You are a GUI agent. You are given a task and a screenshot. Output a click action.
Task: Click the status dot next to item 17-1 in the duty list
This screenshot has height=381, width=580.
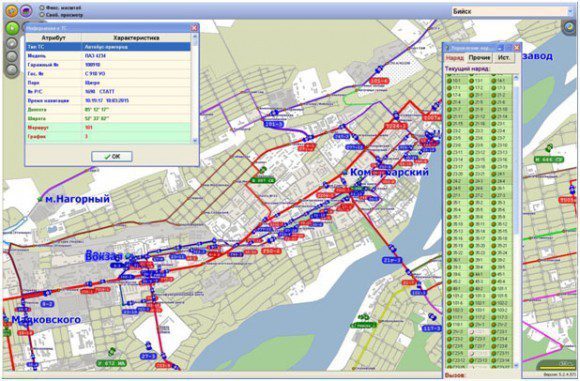point(449,88)
